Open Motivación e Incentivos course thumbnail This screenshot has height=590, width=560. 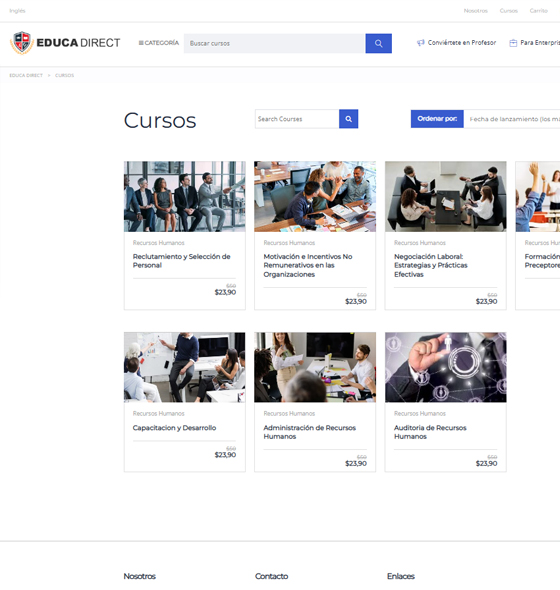point(315,196)
